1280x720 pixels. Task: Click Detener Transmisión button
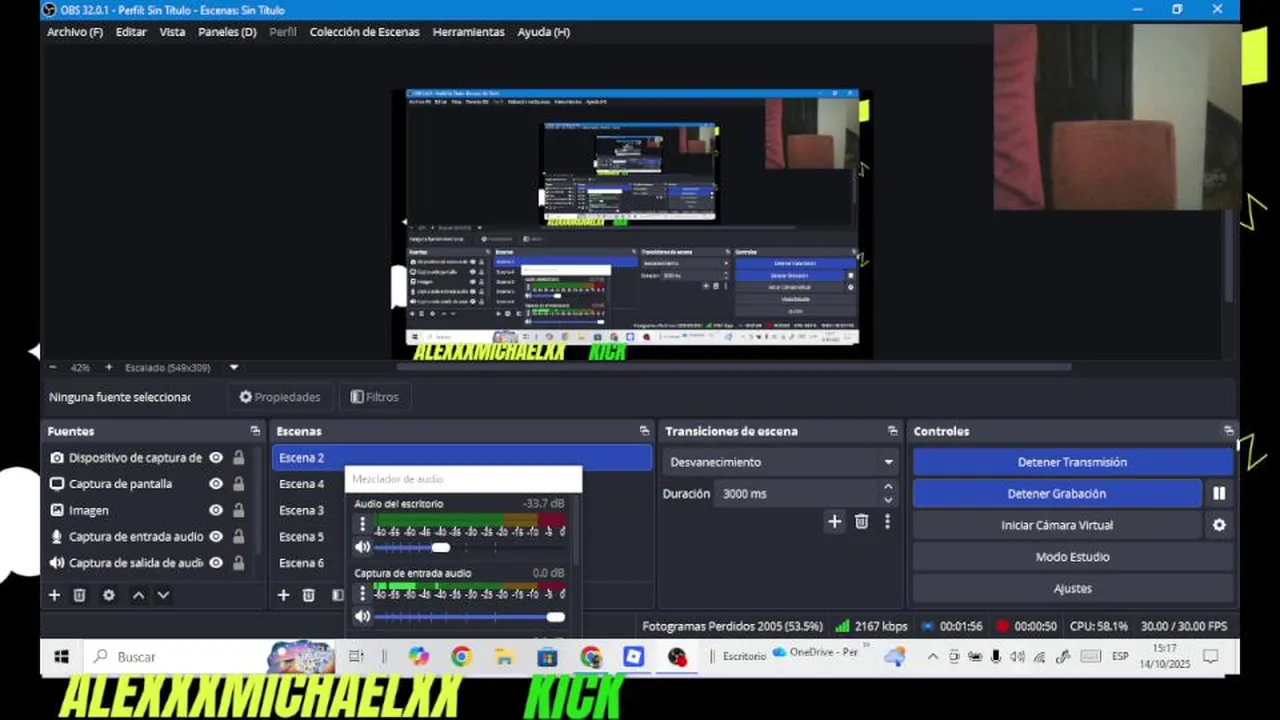pyautogui.click(x=1072, y=462)
